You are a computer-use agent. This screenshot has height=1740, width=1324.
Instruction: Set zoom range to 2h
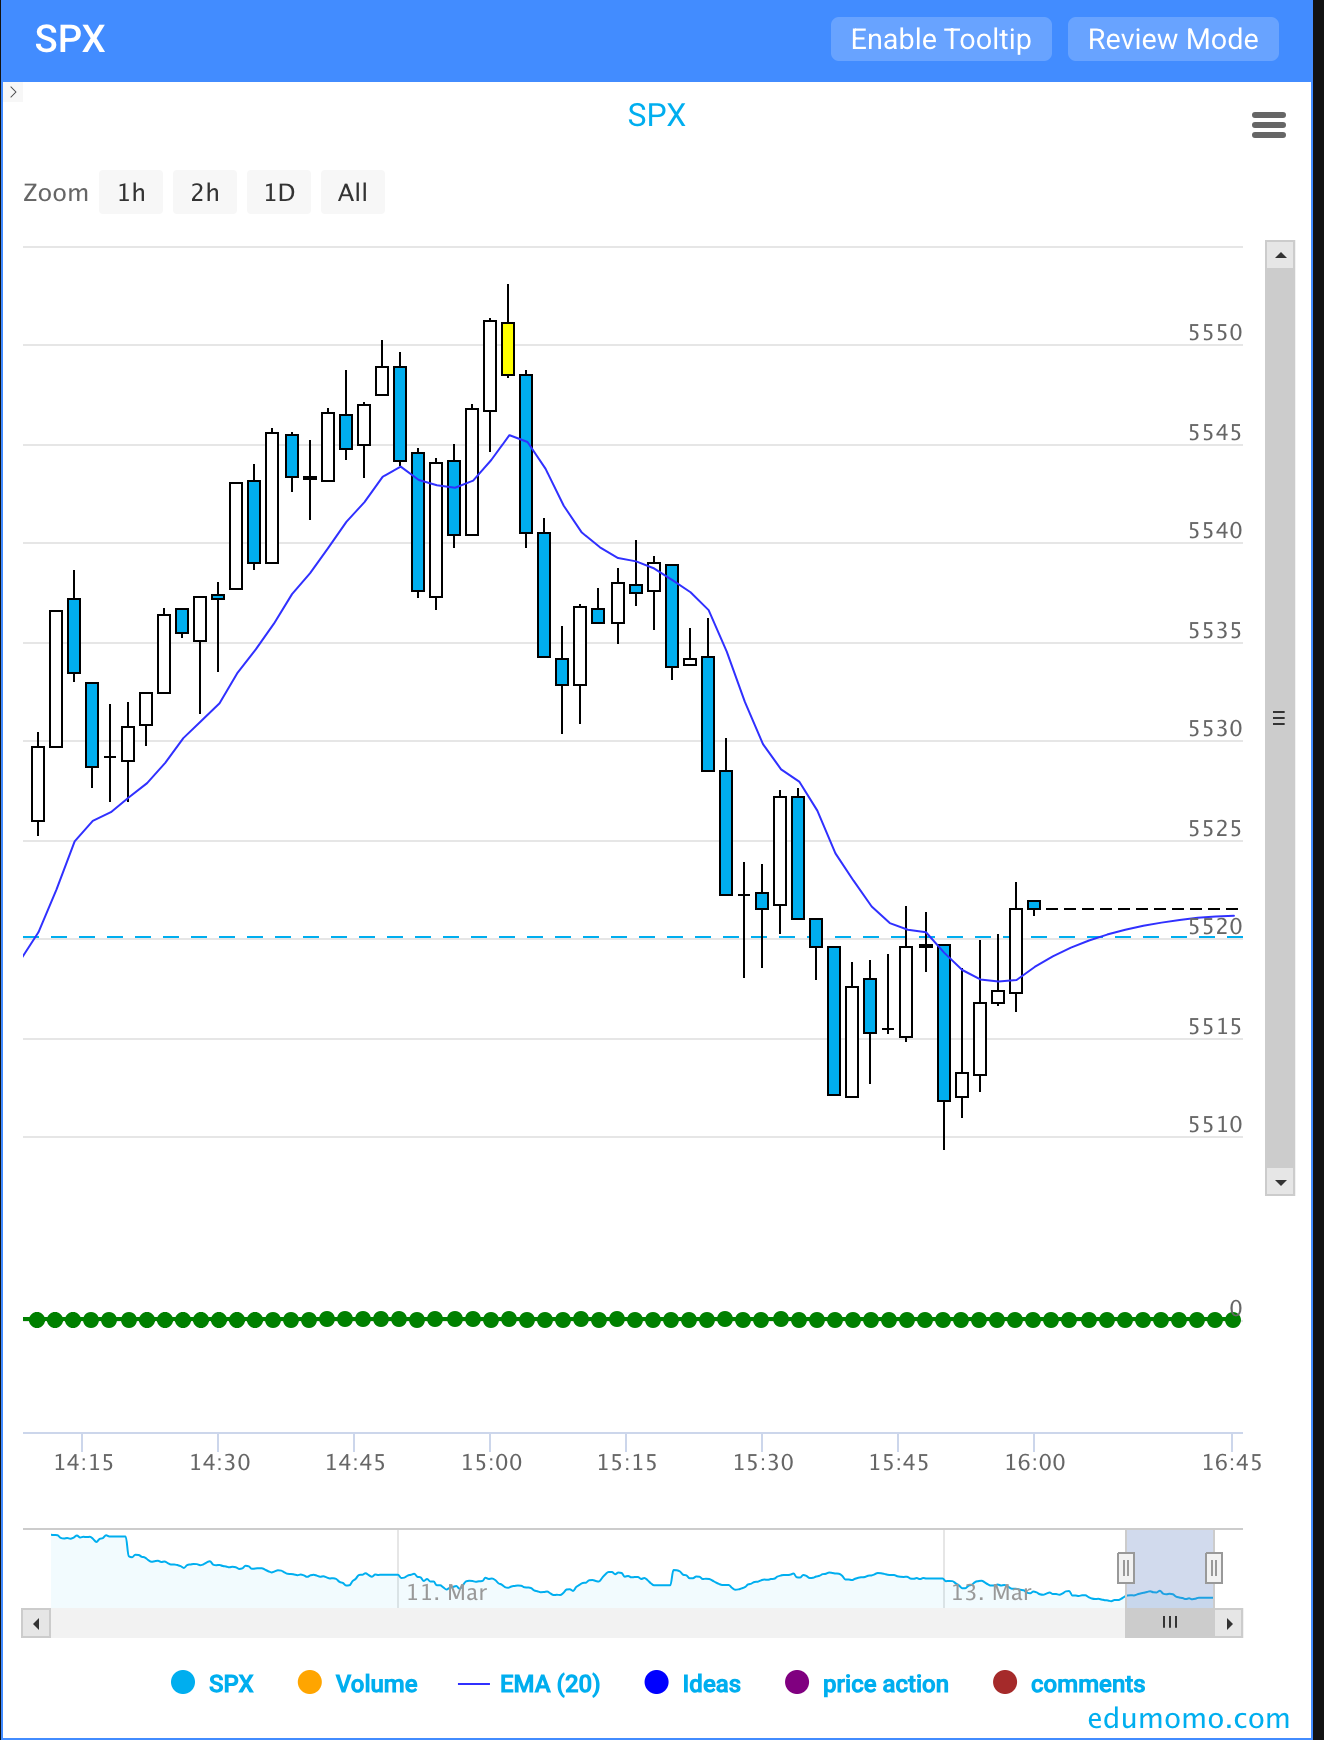pos(205,192)
